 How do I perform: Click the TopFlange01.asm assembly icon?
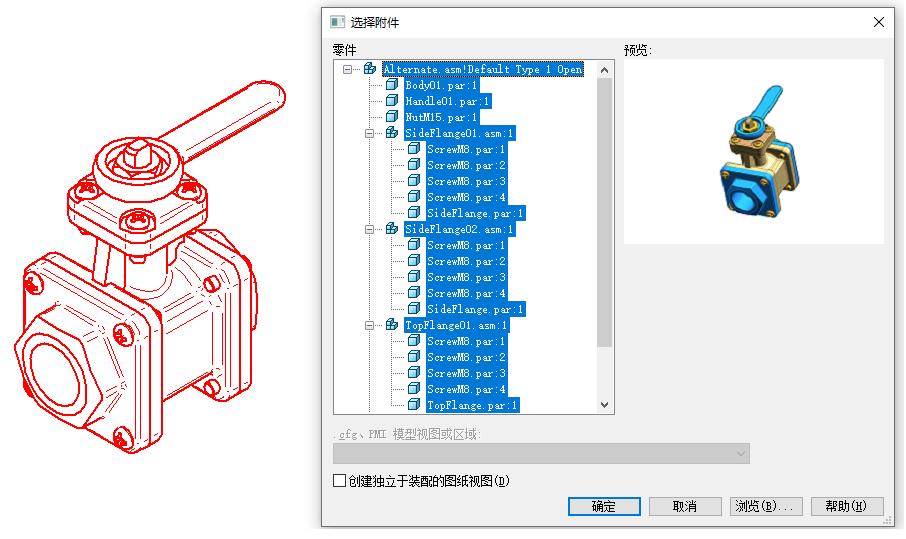[x=392, y=325]
